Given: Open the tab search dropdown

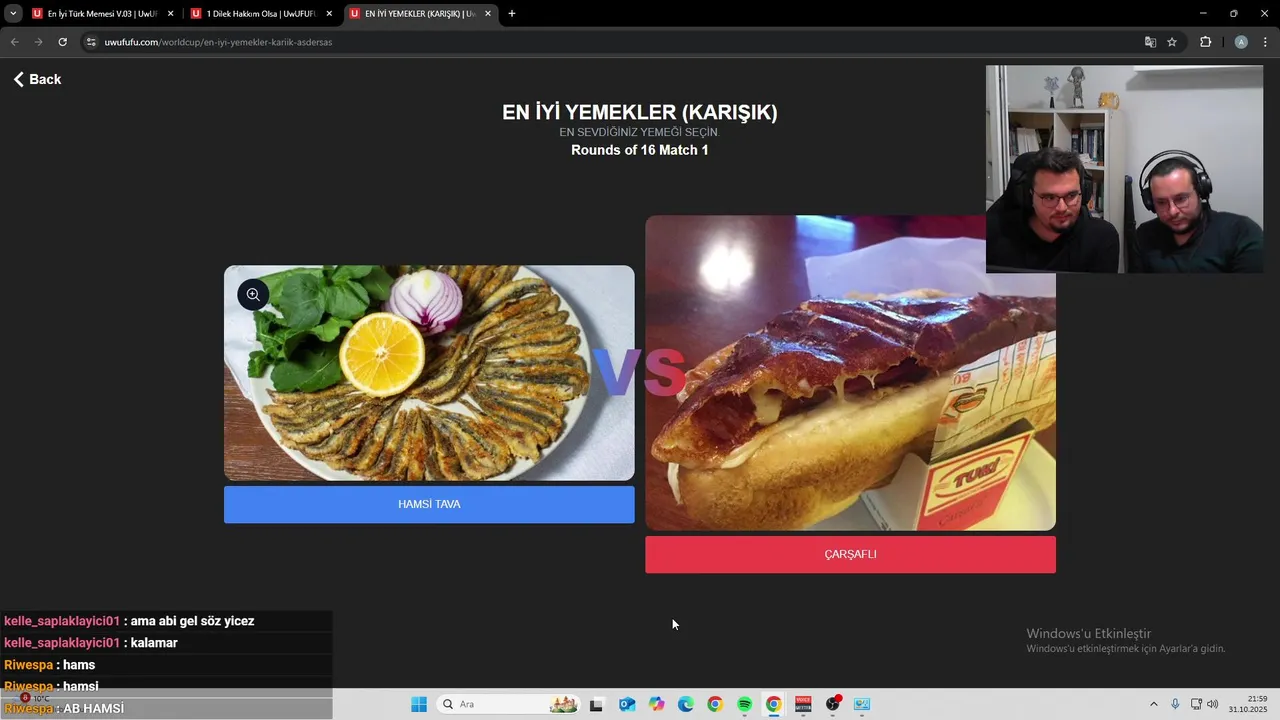Looking at the screenshot, I should click(13, 14).
